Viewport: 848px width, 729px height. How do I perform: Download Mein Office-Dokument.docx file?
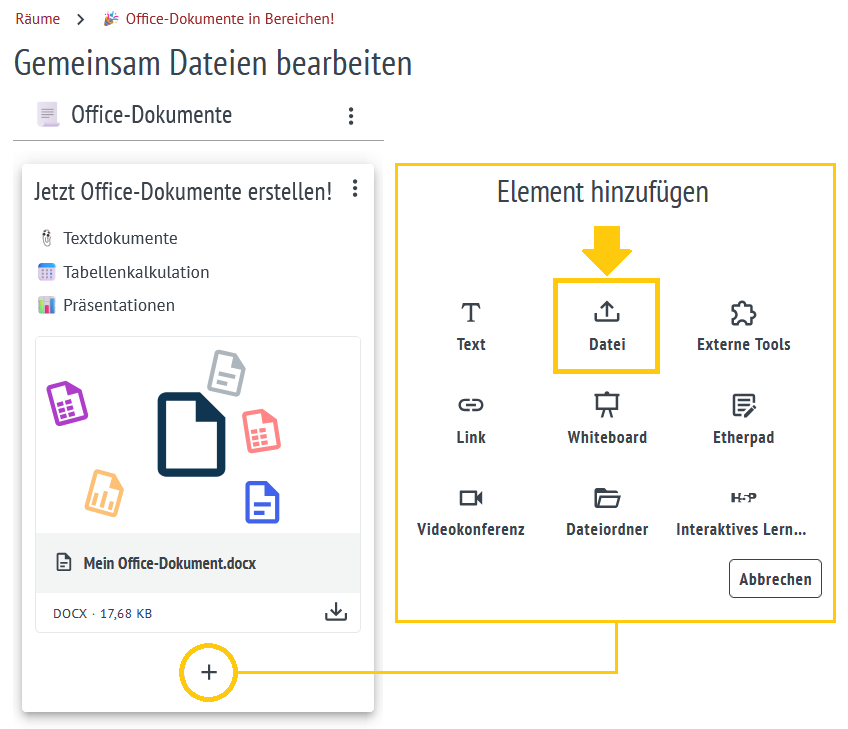tap(337, 612)
